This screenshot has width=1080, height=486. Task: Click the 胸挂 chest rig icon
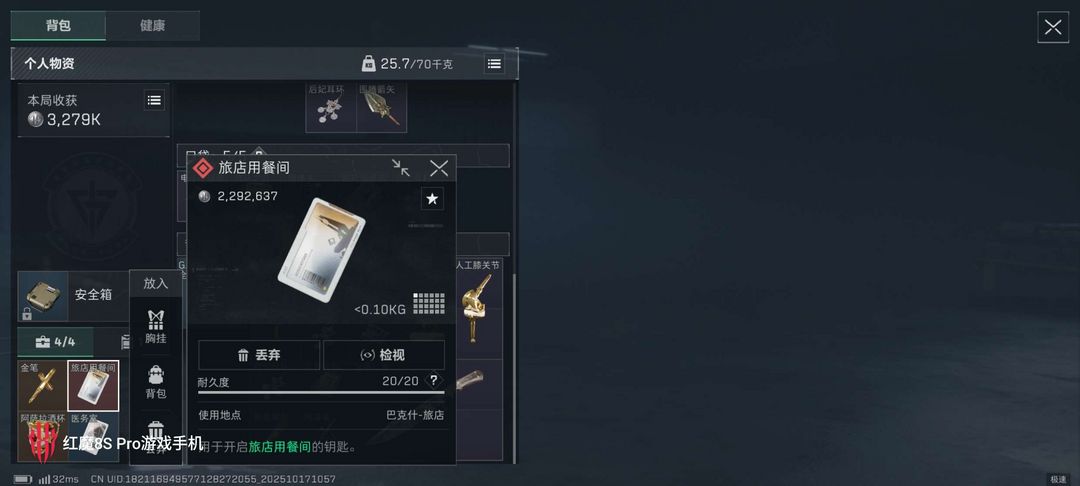coord(156,326)
